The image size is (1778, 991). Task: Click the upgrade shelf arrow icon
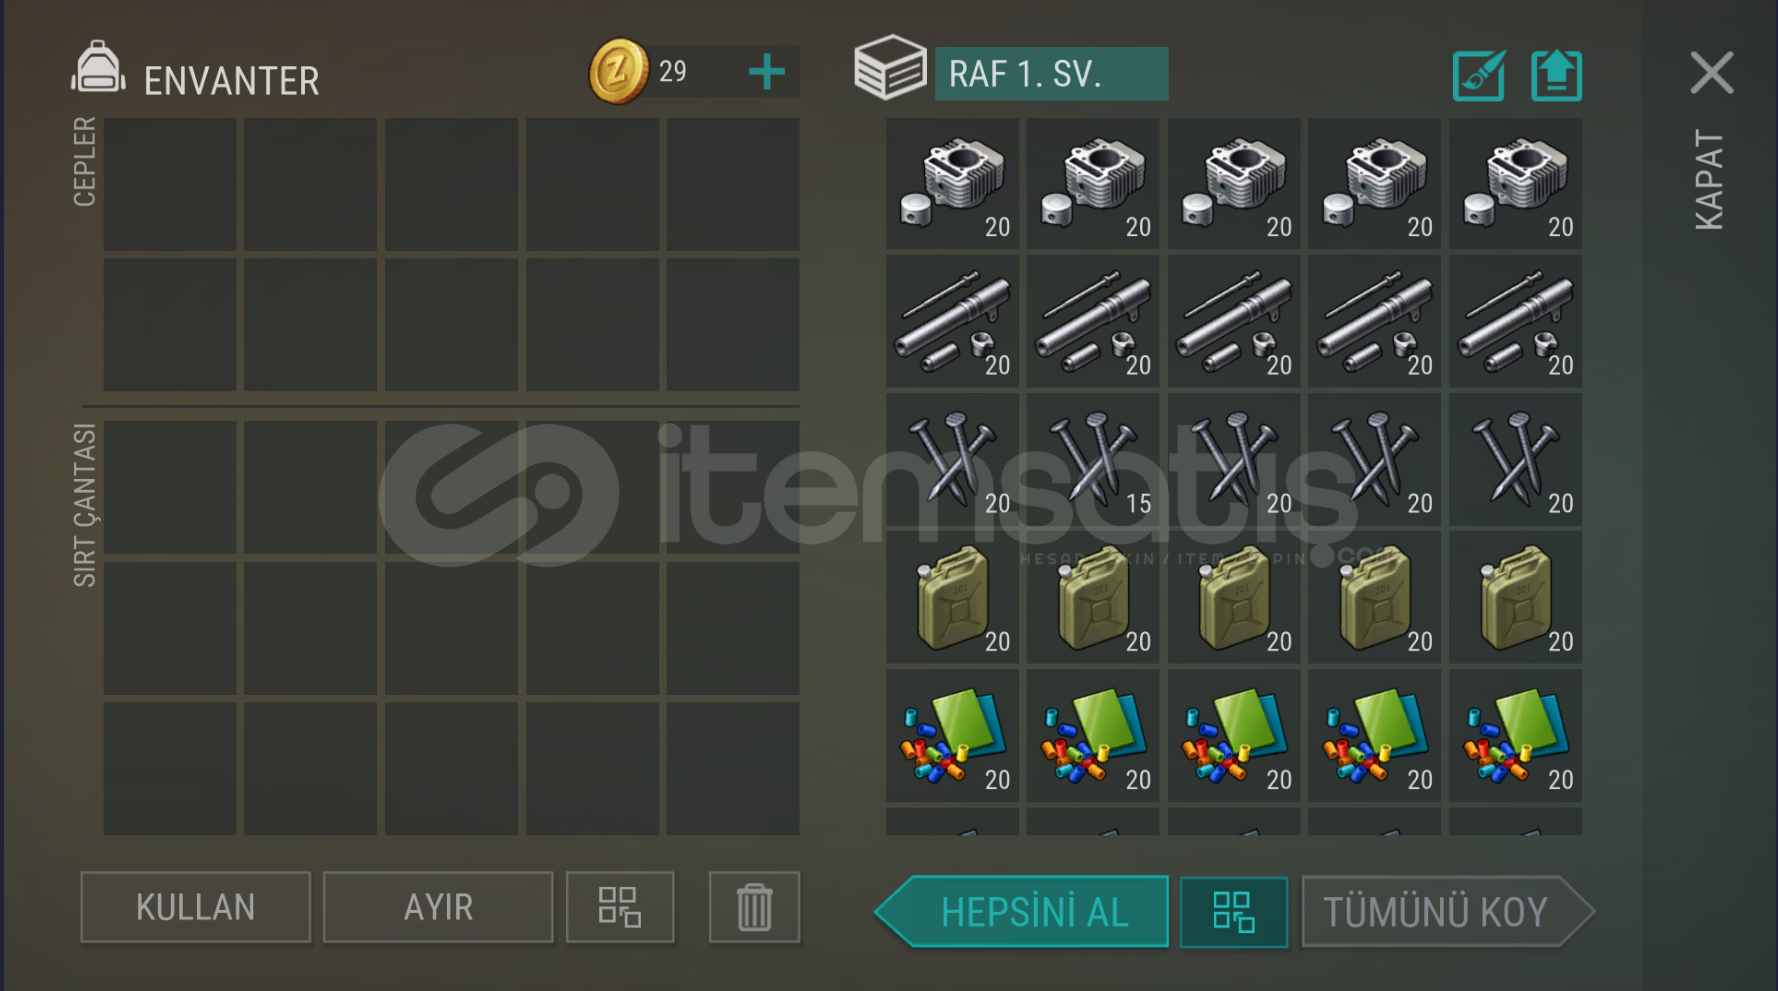(1556, 75)
